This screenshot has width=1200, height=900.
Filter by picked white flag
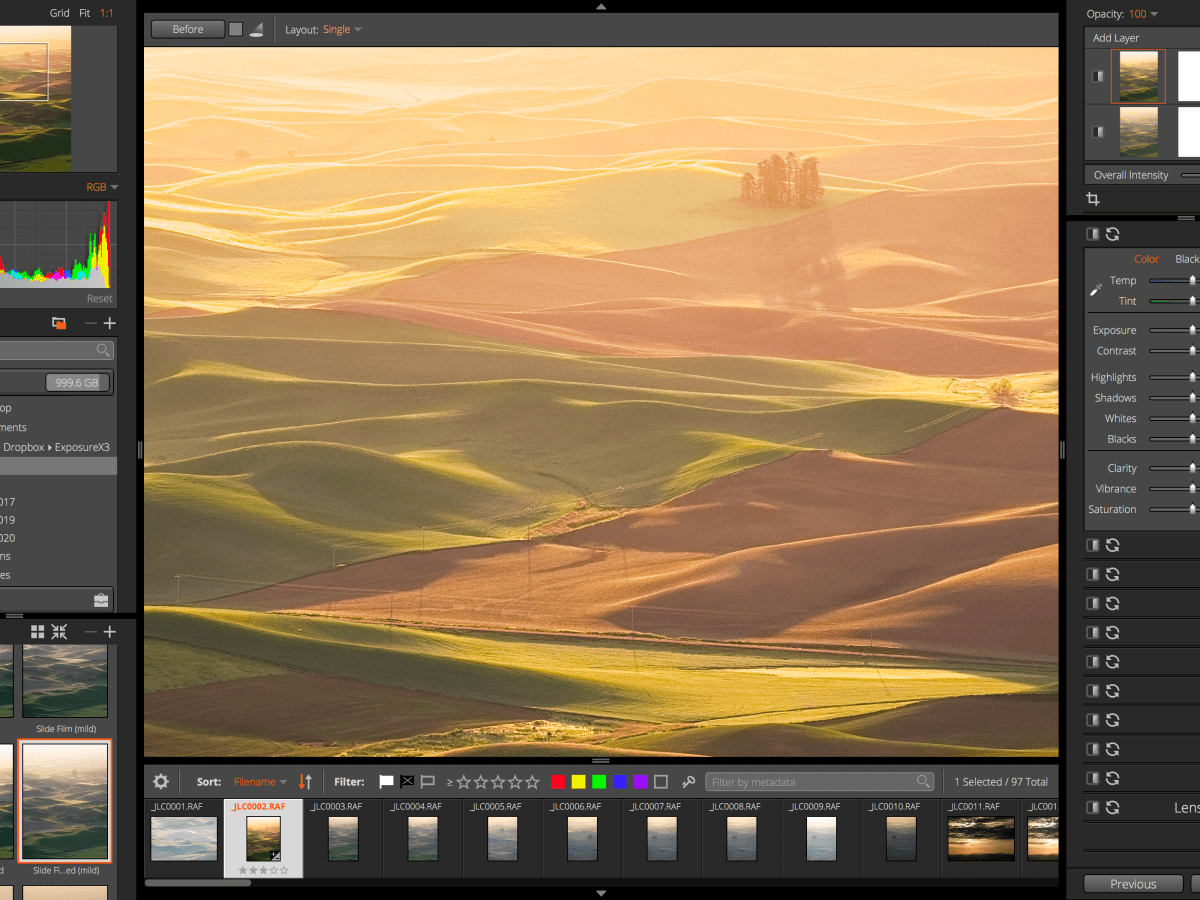click(x=385, y=782)
